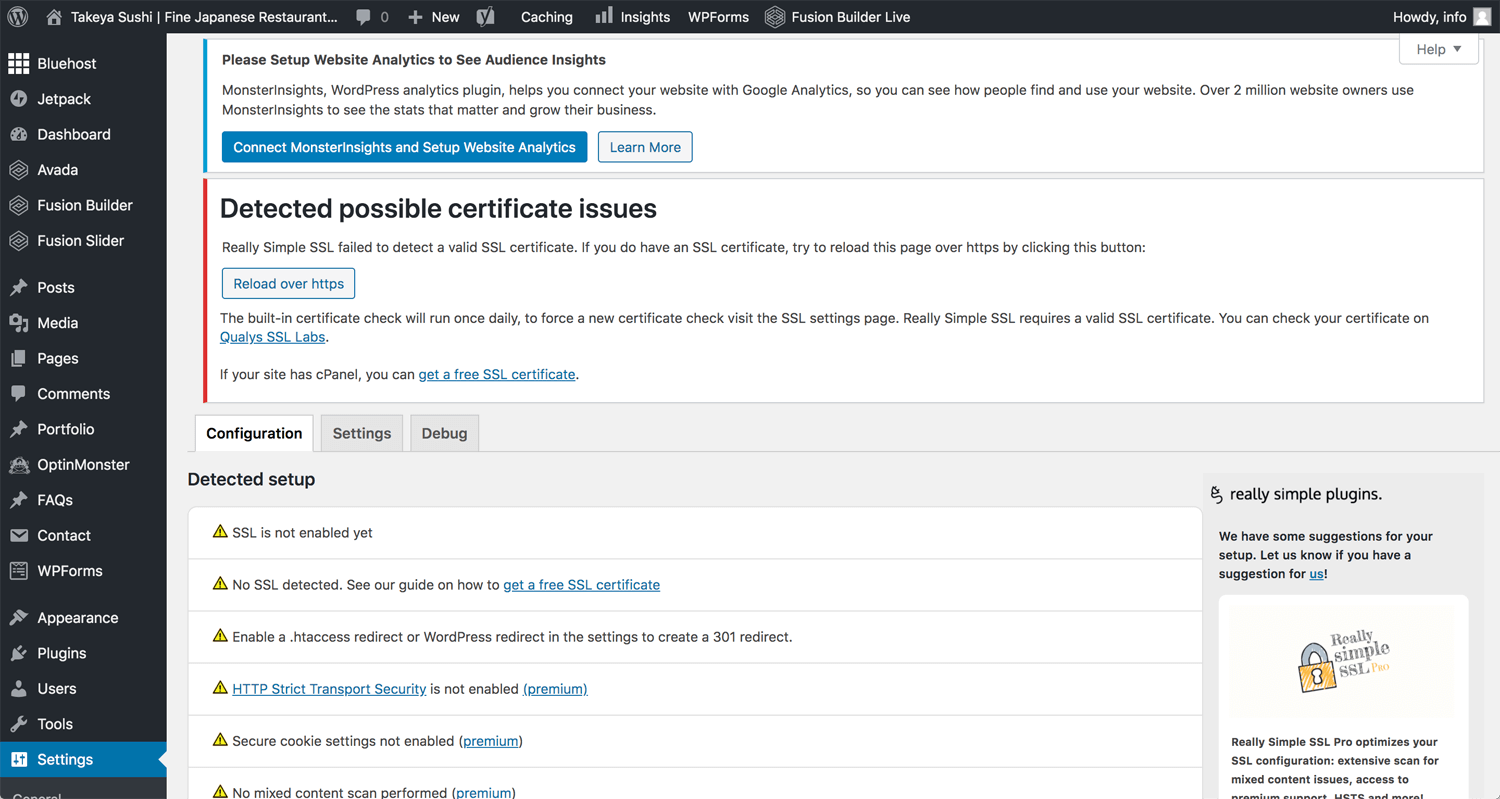Viewport: 1500px width, 799px height.
Task: Open Tools in the sidebar menu
Action: pyautogui.click(x=83, y=724)
